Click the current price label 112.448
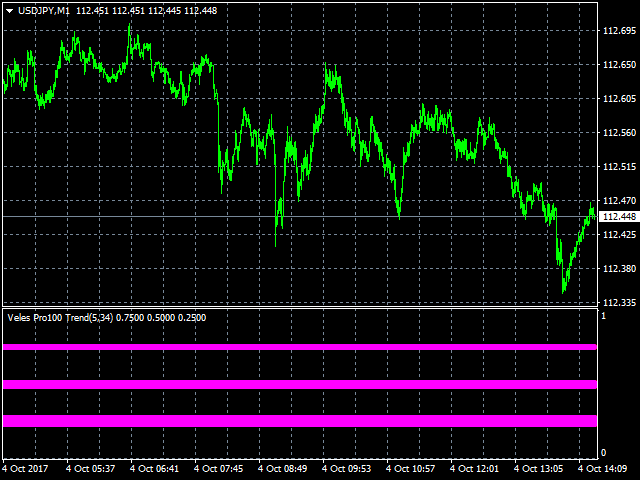Image resolution: width=640 pixels, height=480 pixels. coord(619,217)
